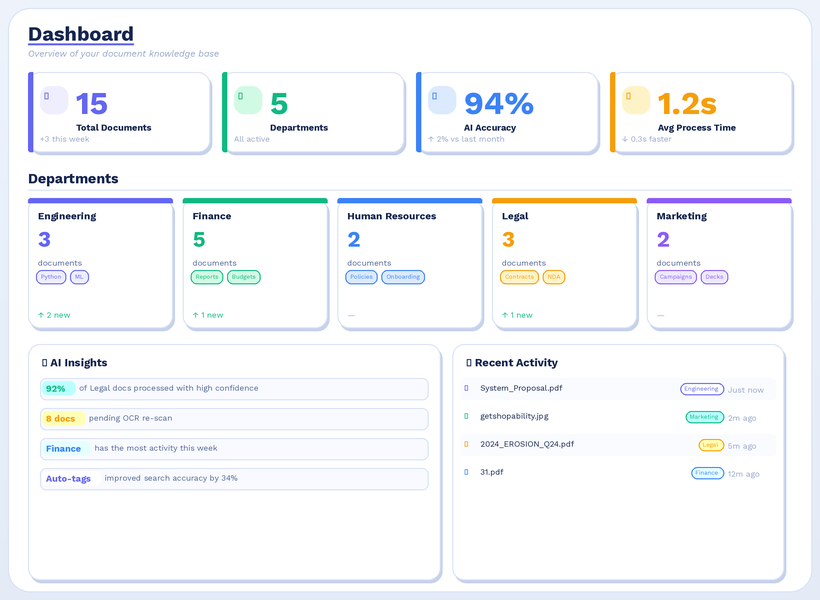This screenshot has width=820, height=600.
Task: Select the Campaigns tag in Marketing
Action: tap(676, 277)
